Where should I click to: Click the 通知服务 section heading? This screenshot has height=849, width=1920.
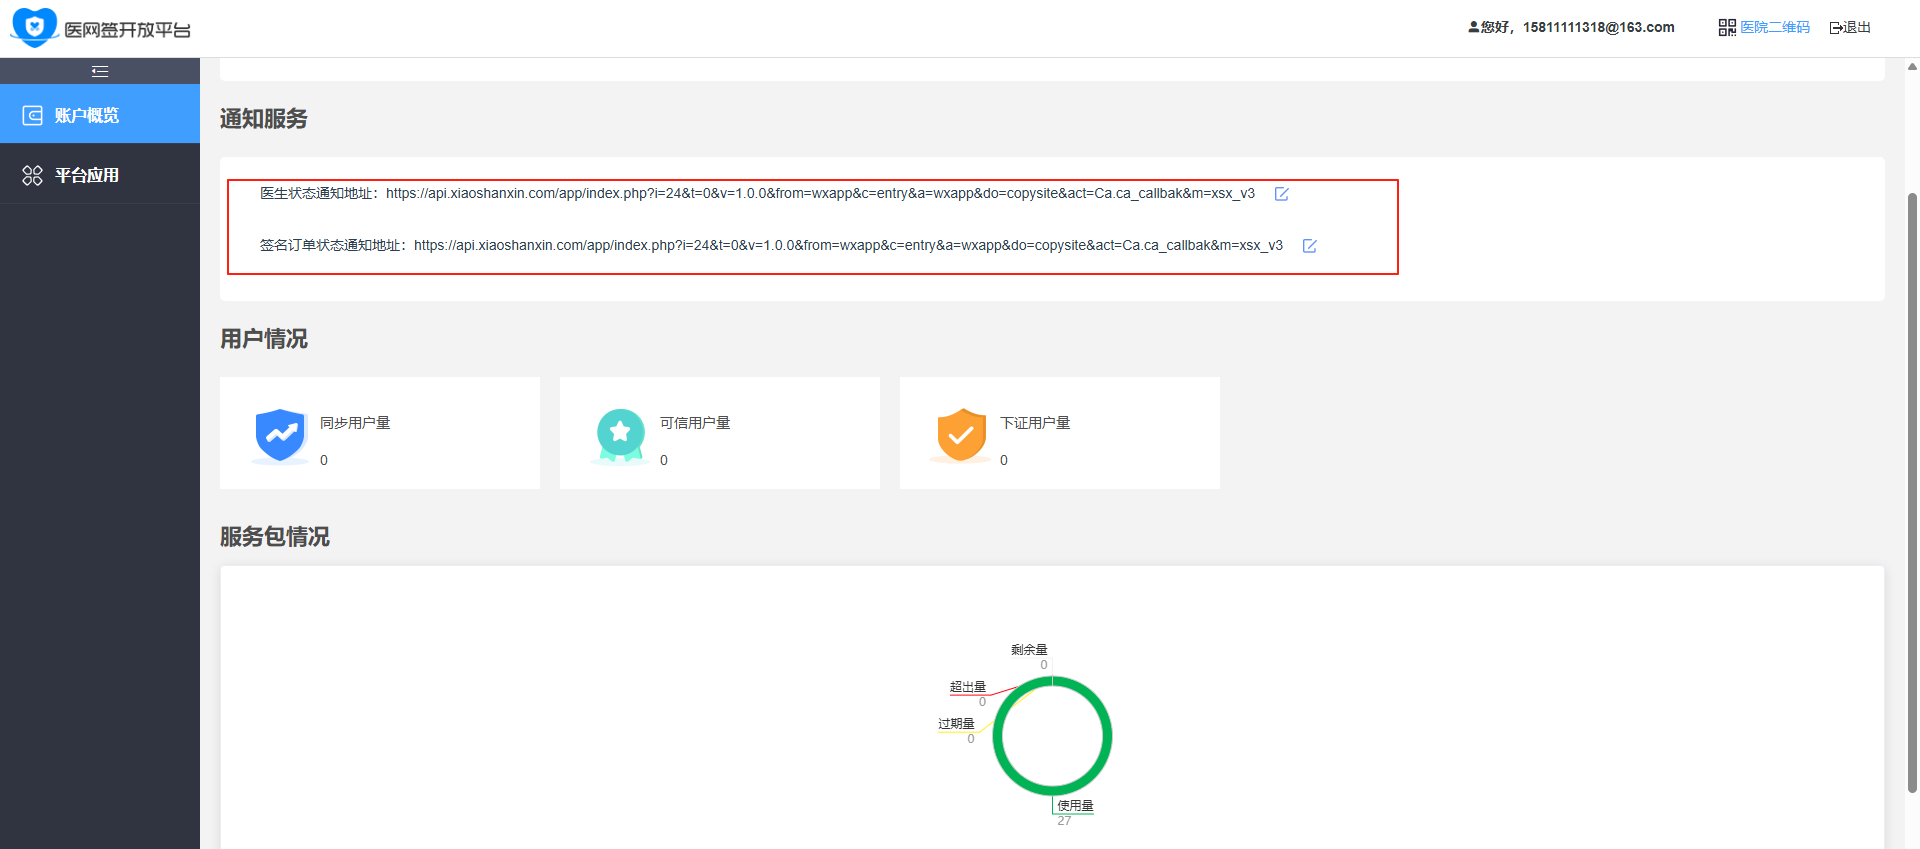point(264,119)
